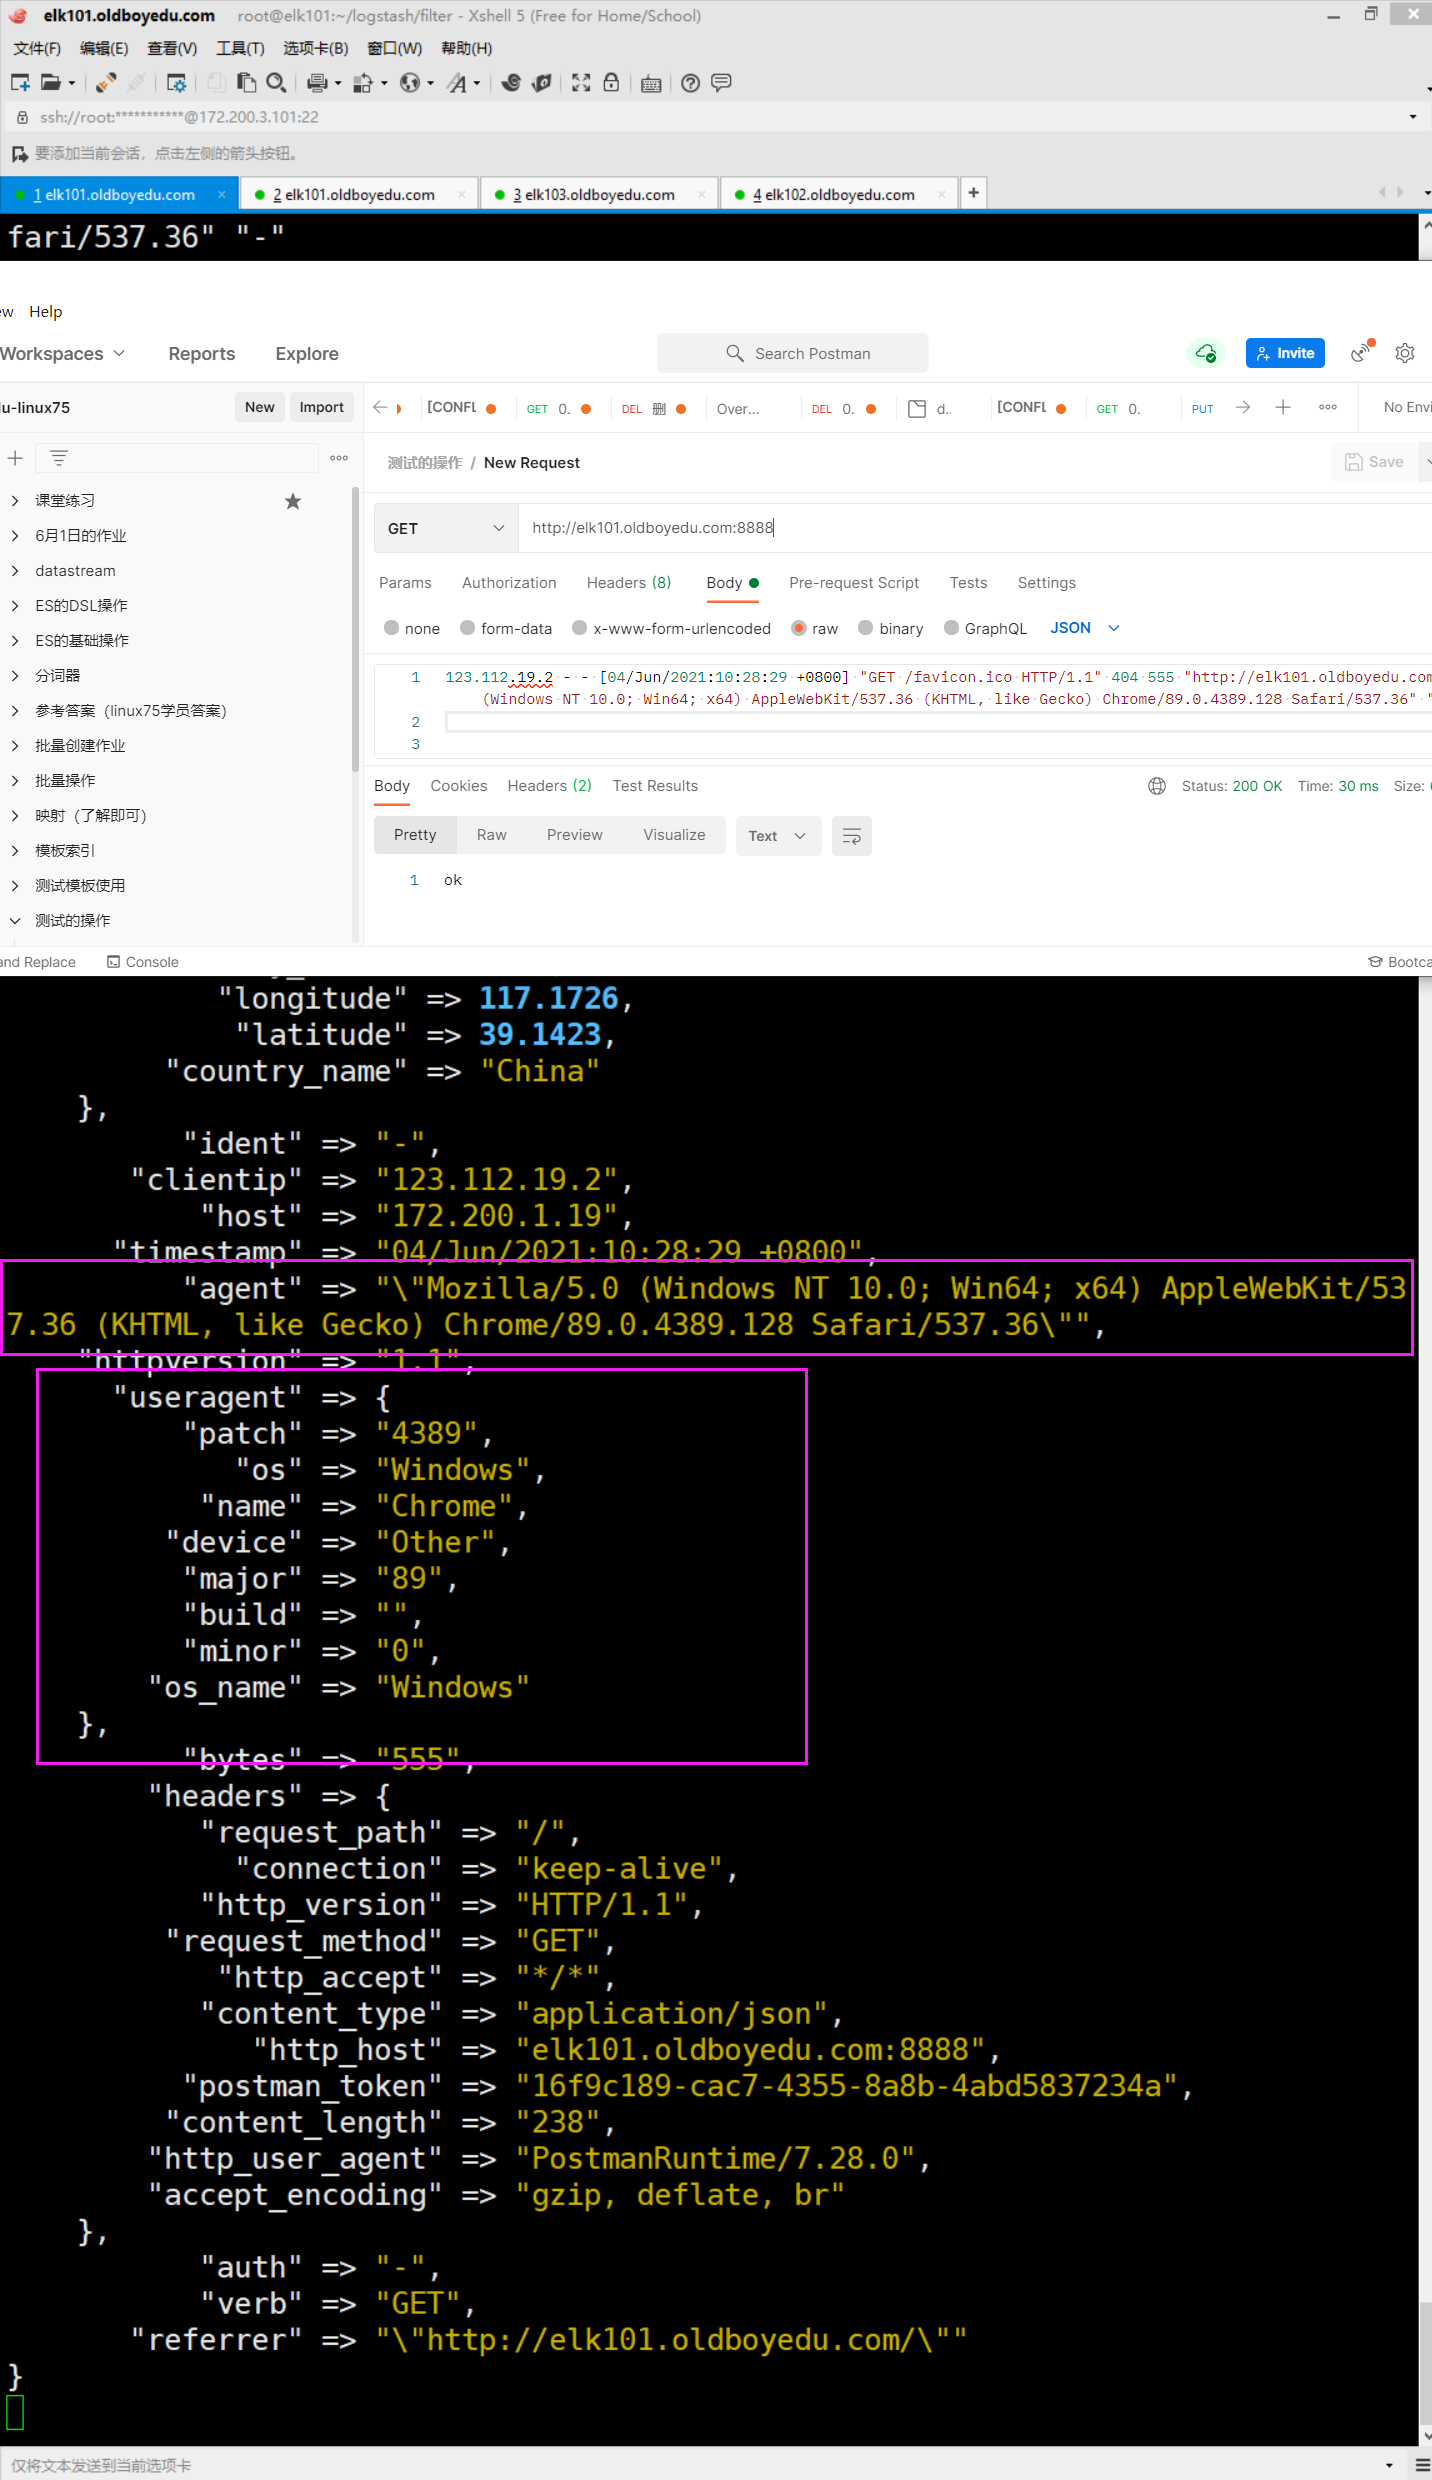This screenshot has height=2480, width=1432.
Task: Click Postman tab options three dots icon
Action: point(1328,407)
